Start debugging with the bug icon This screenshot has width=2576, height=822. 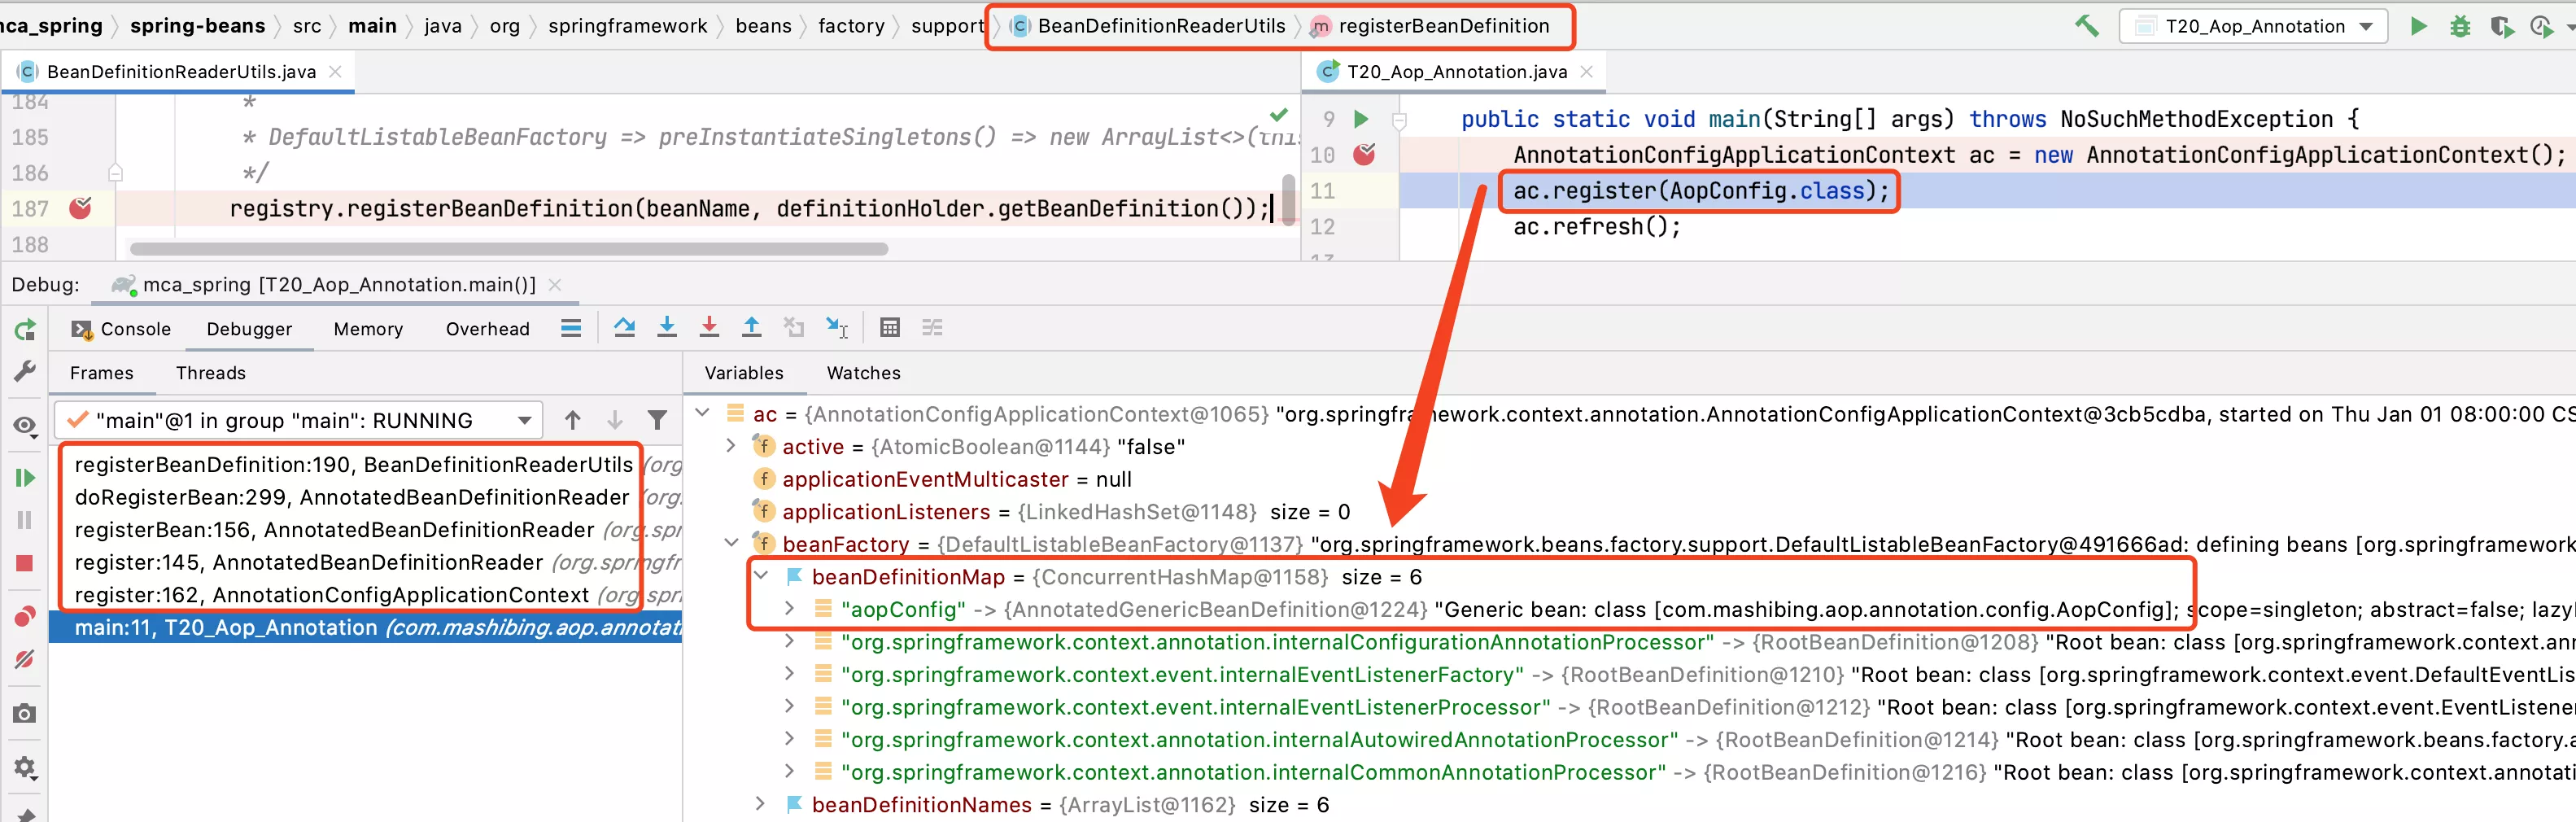(2460, 27)
